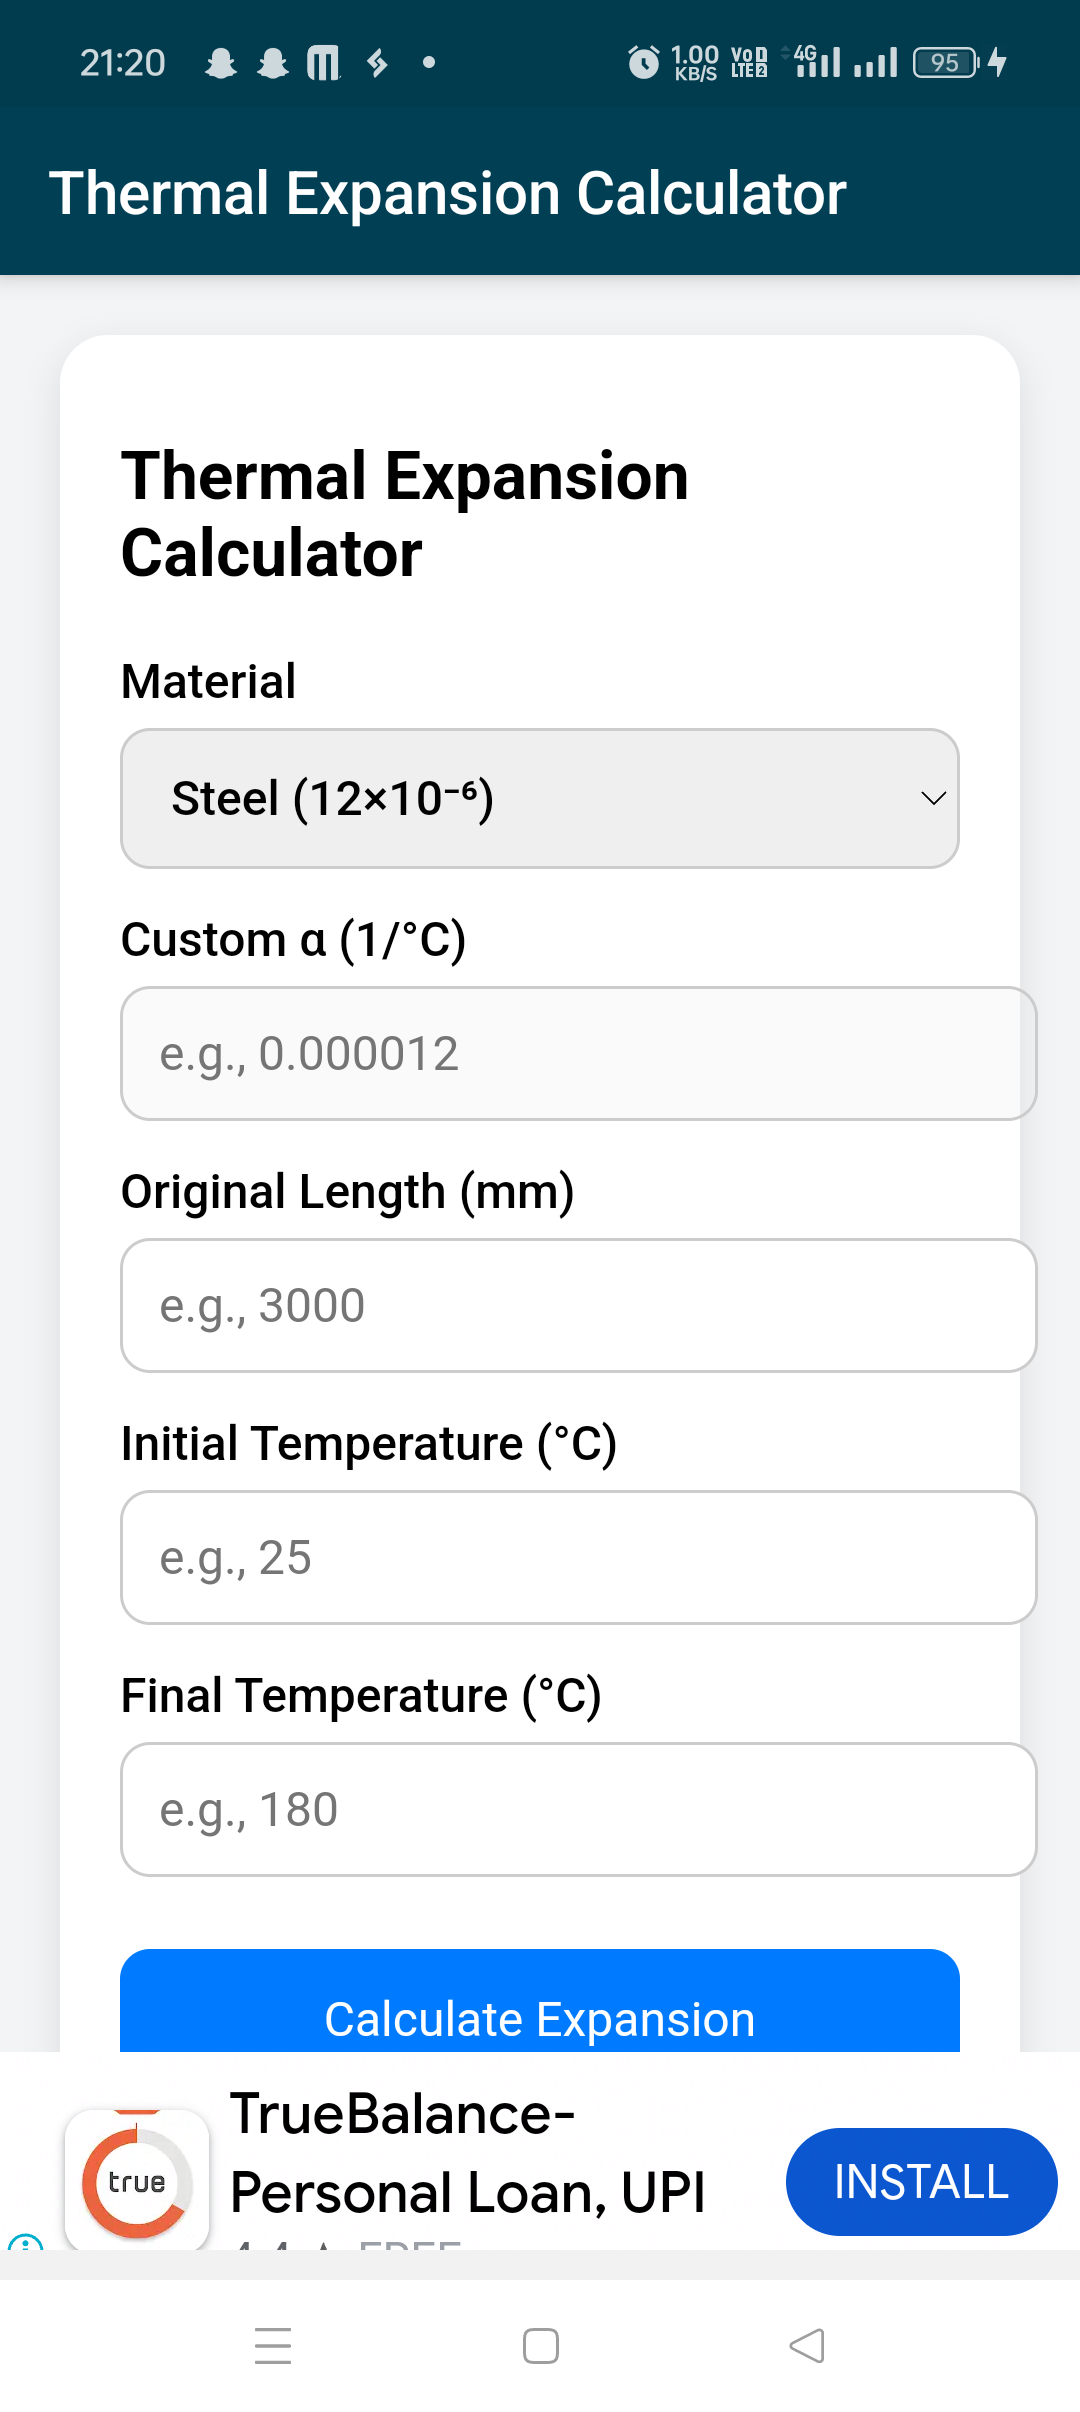Tap the status bar clock time
Viewport: 1080px width, 2412px height.
click(x=122, y=63)
